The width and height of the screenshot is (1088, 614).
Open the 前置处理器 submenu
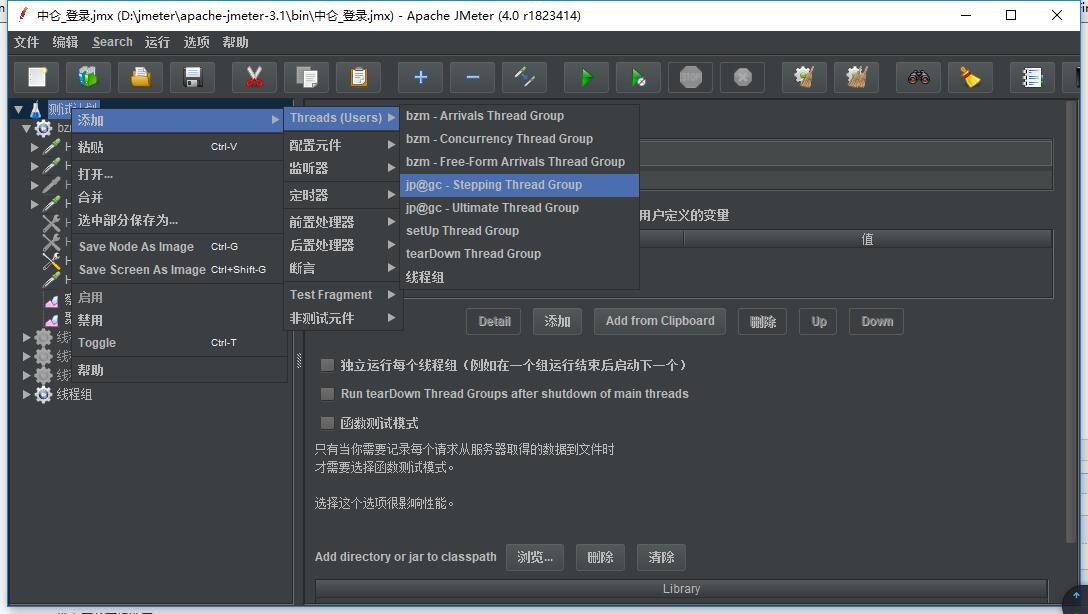[341, 222]
